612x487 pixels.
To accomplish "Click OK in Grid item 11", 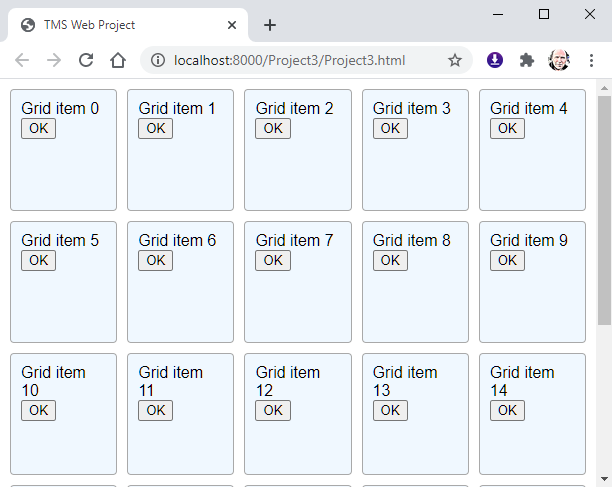I will [155, 411].
